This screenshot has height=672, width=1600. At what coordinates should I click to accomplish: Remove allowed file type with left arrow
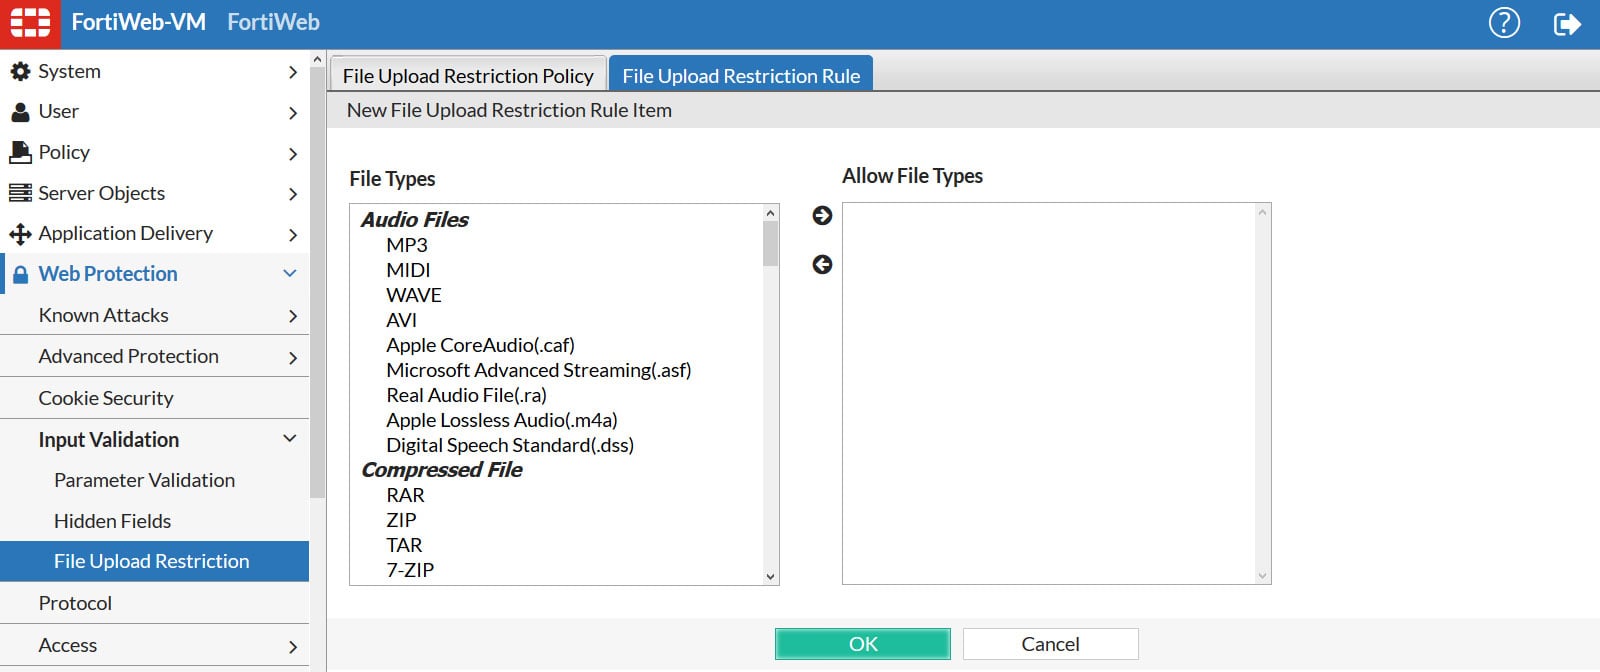point(822,264)
